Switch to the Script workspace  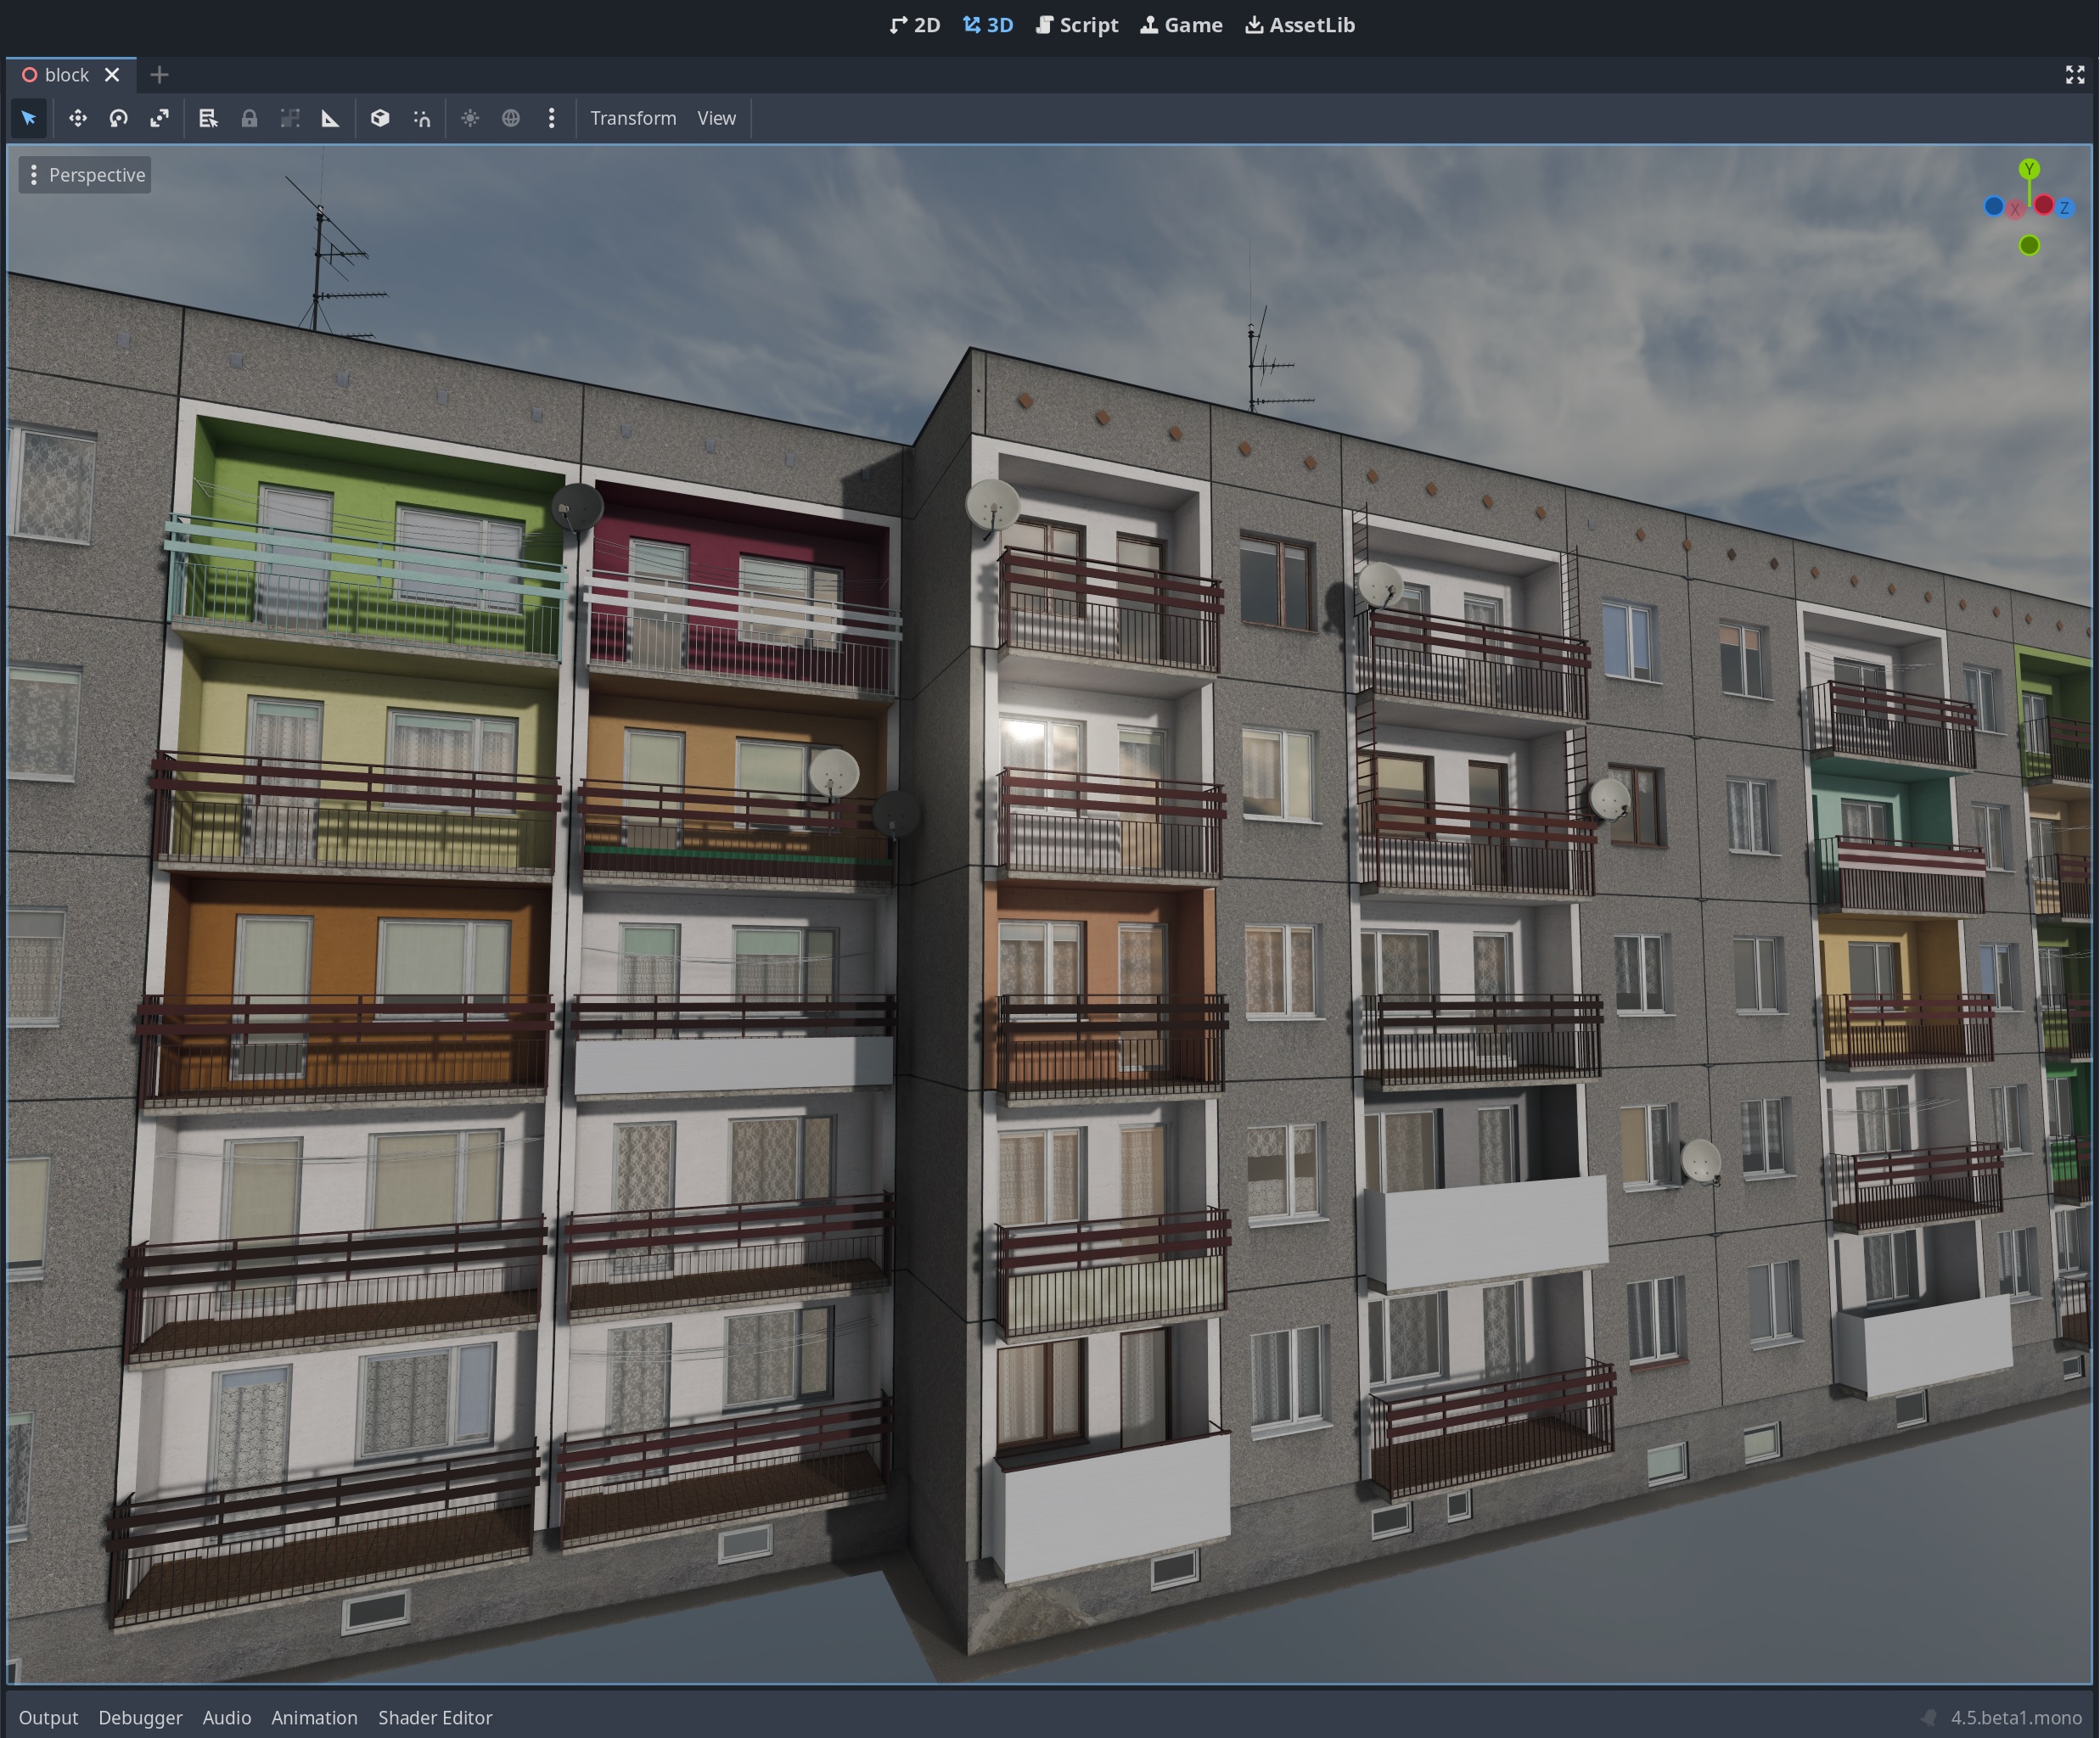[1077, 25]
